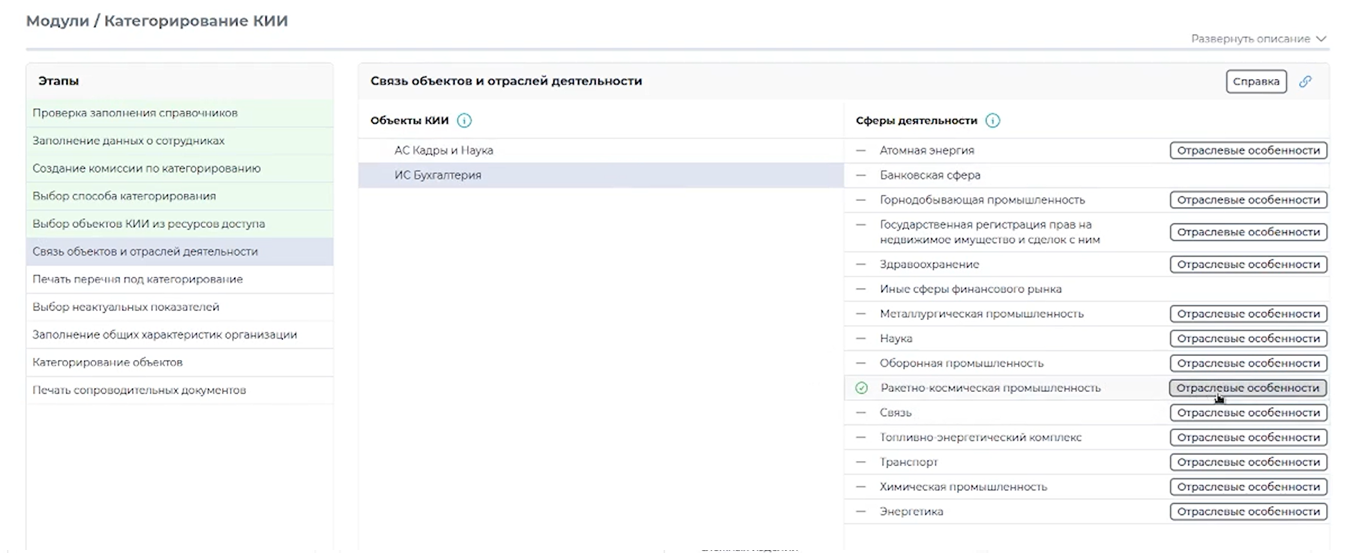Toggle dash marker for Топливно-энергетический комплекс
Image resolution: width=1345 pixels, height=553 pixels.
[x=861, y=438]
